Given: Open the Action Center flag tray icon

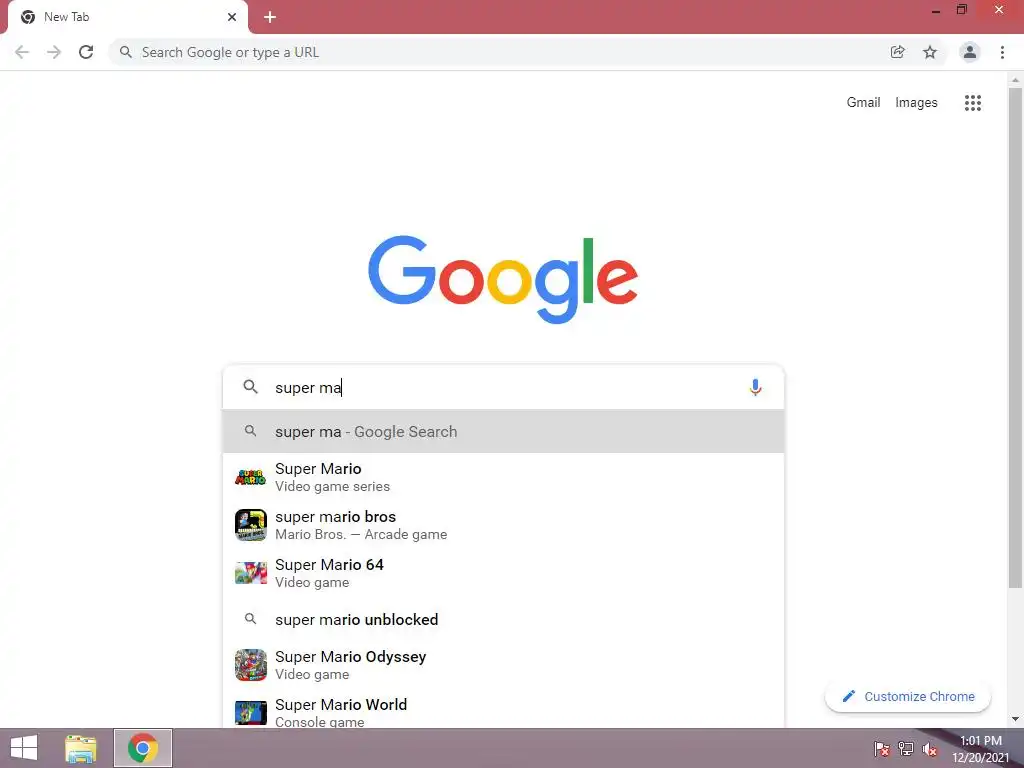Looking at the screenshot, I should (x=882, y=749).
